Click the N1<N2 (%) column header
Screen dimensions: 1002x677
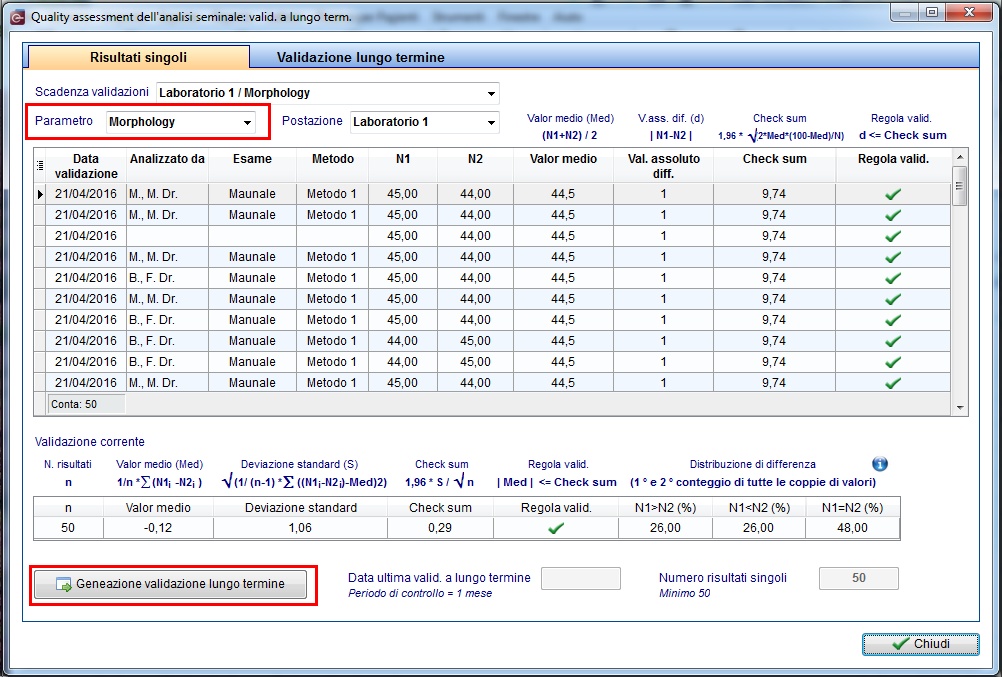759,508
